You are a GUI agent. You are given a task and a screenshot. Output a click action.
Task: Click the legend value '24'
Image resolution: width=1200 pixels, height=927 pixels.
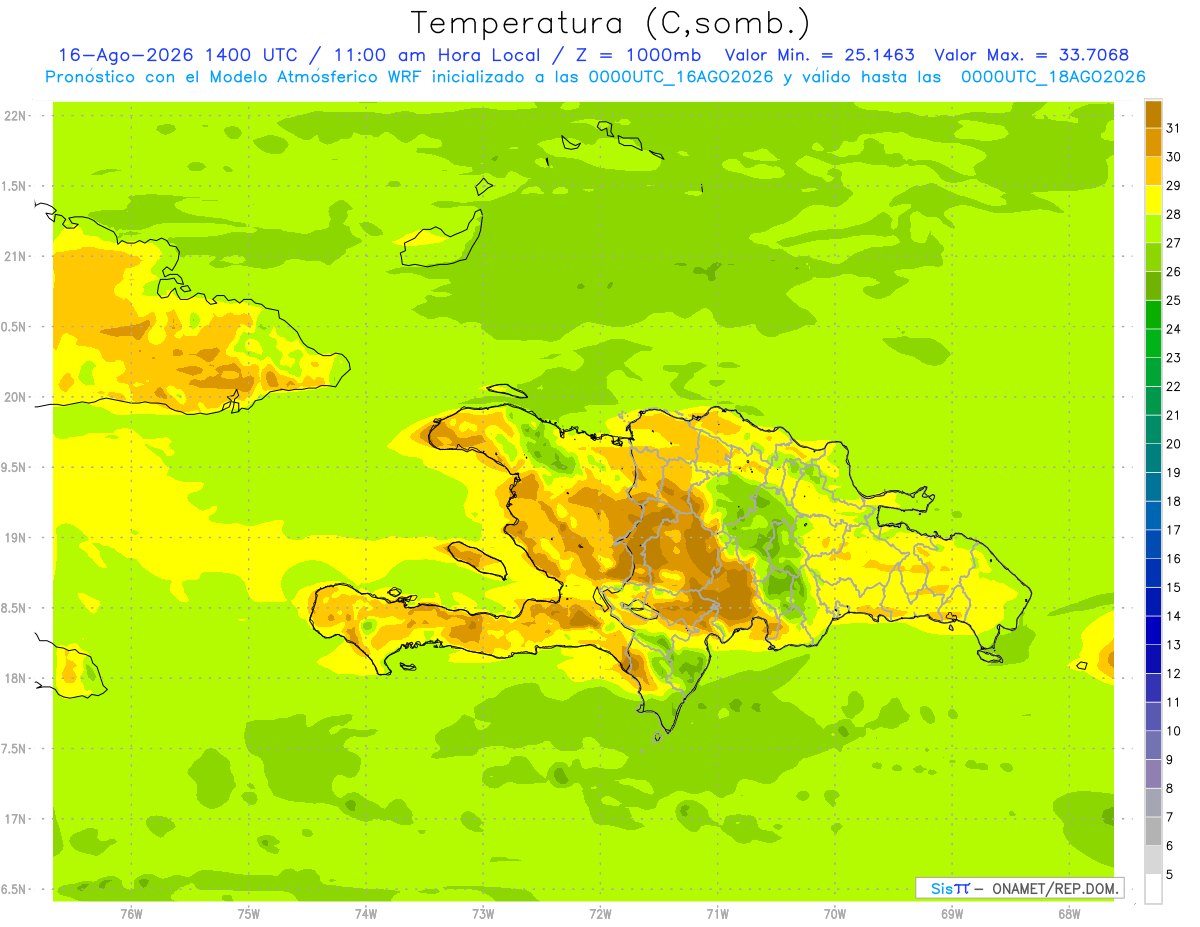1174,329
